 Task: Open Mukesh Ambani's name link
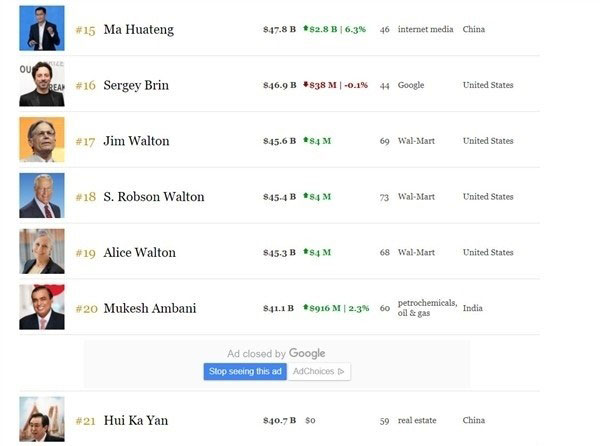point(150,308)
